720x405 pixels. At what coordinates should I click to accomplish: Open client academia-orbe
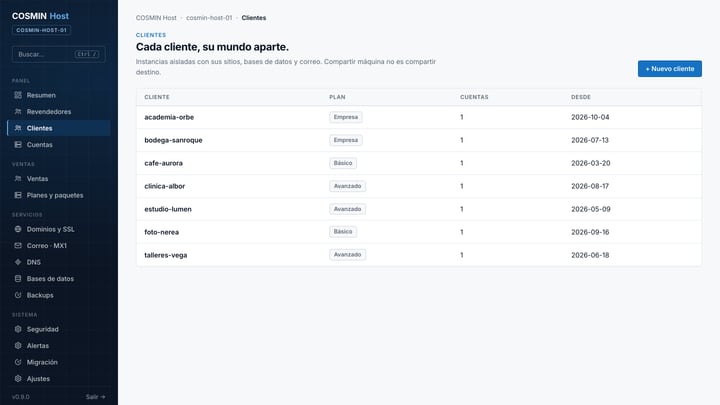169,117
